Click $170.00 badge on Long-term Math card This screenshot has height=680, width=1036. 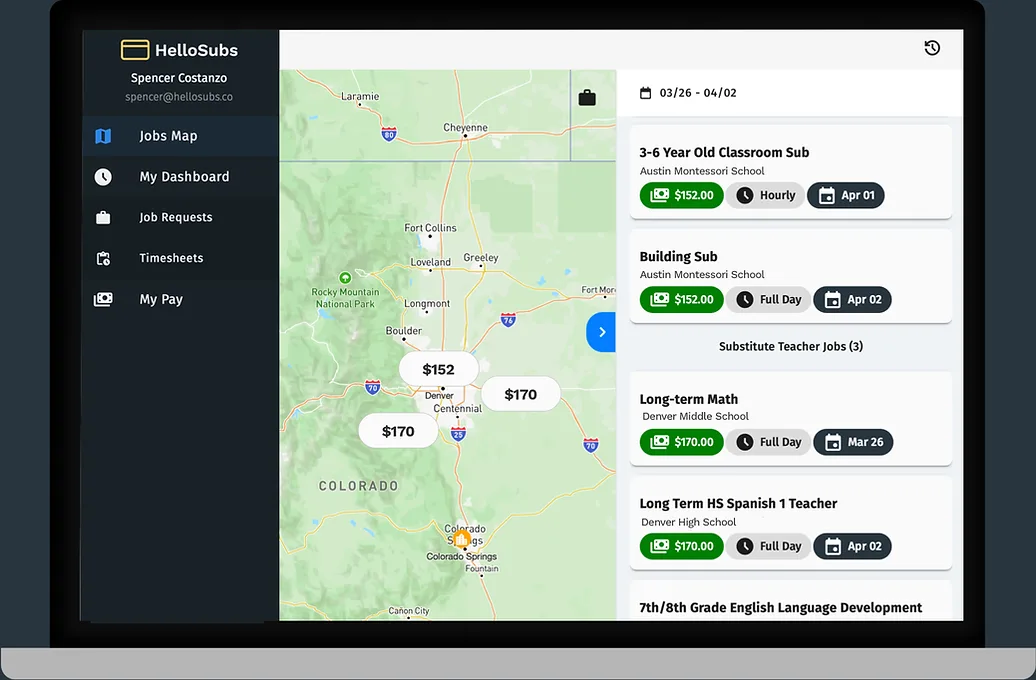coord(682,442)
